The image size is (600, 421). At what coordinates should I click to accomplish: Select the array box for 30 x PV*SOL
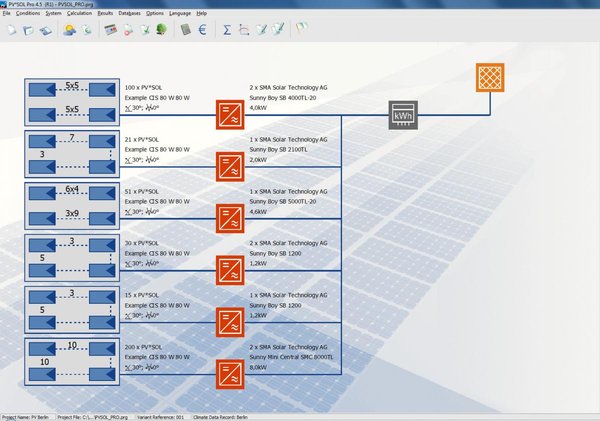pos(72,258)
